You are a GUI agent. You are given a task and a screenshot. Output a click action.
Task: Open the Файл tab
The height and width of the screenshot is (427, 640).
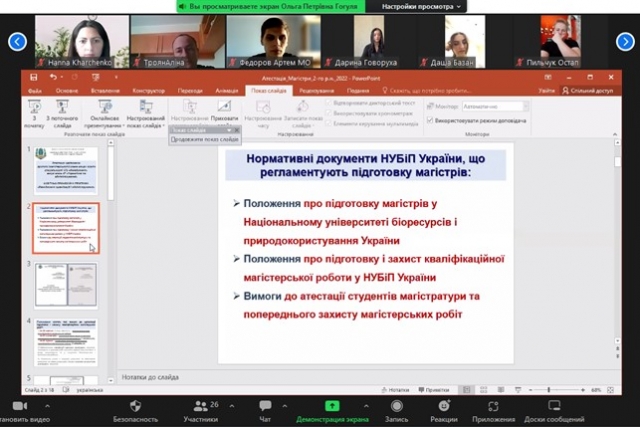35,91
